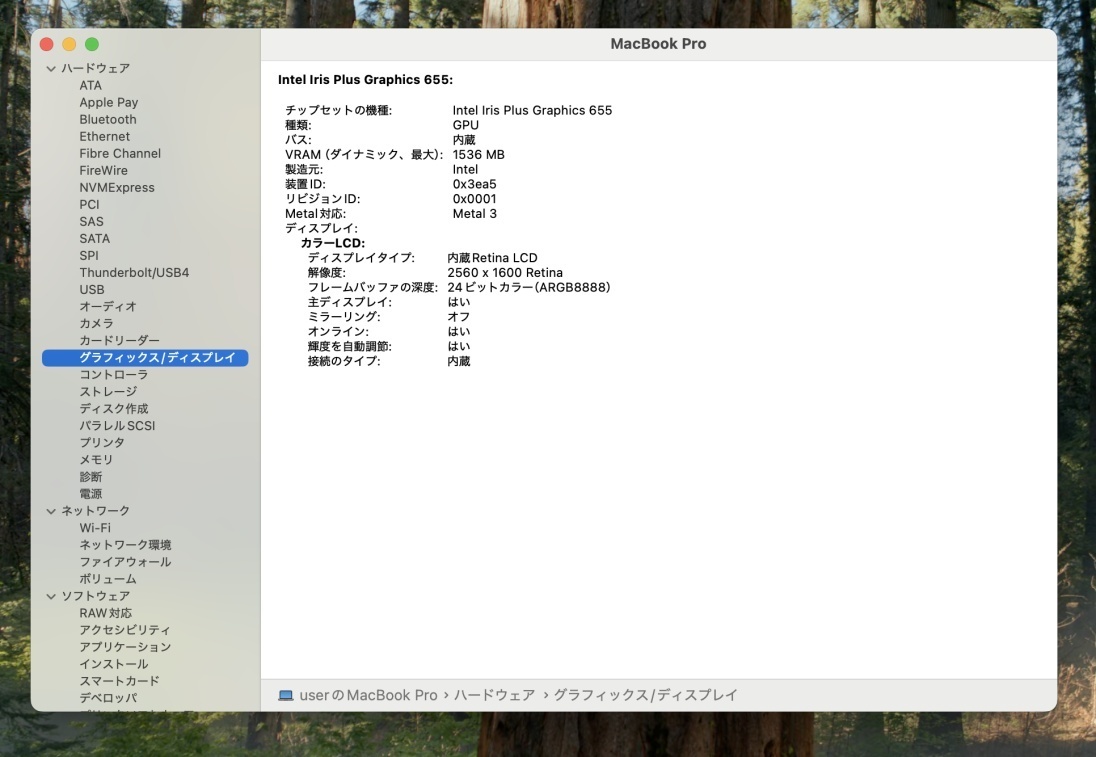Screen dimensions: 1096x757
Task: Click the MacBook Pro window title
Action: (x=658, y=44)
